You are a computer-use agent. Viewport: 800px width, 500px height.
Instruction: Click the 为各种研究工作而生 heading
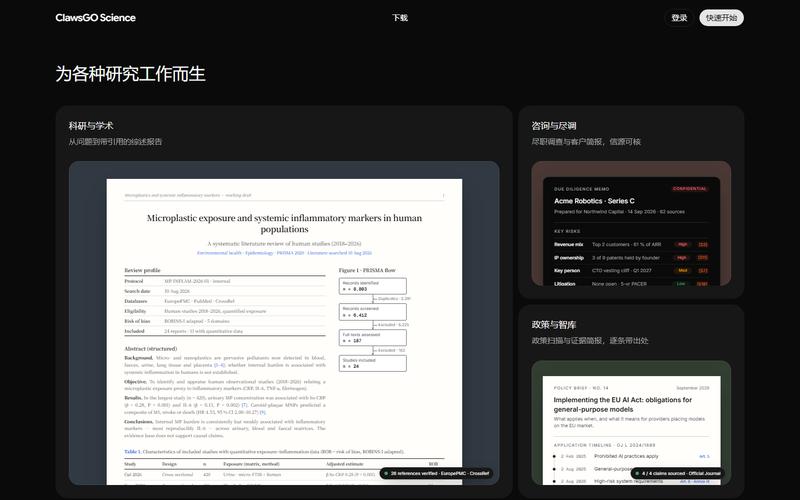tap(130, 74)
